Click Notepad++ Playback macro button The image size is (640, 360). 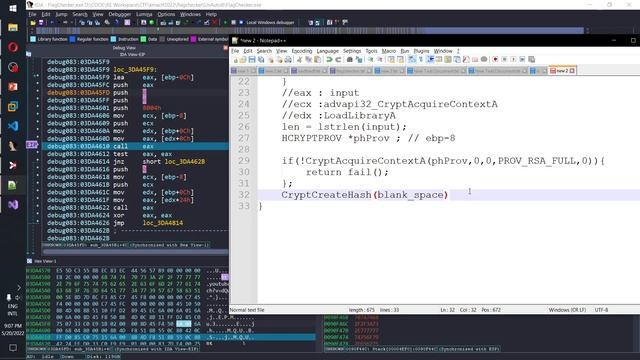(513, 60)
